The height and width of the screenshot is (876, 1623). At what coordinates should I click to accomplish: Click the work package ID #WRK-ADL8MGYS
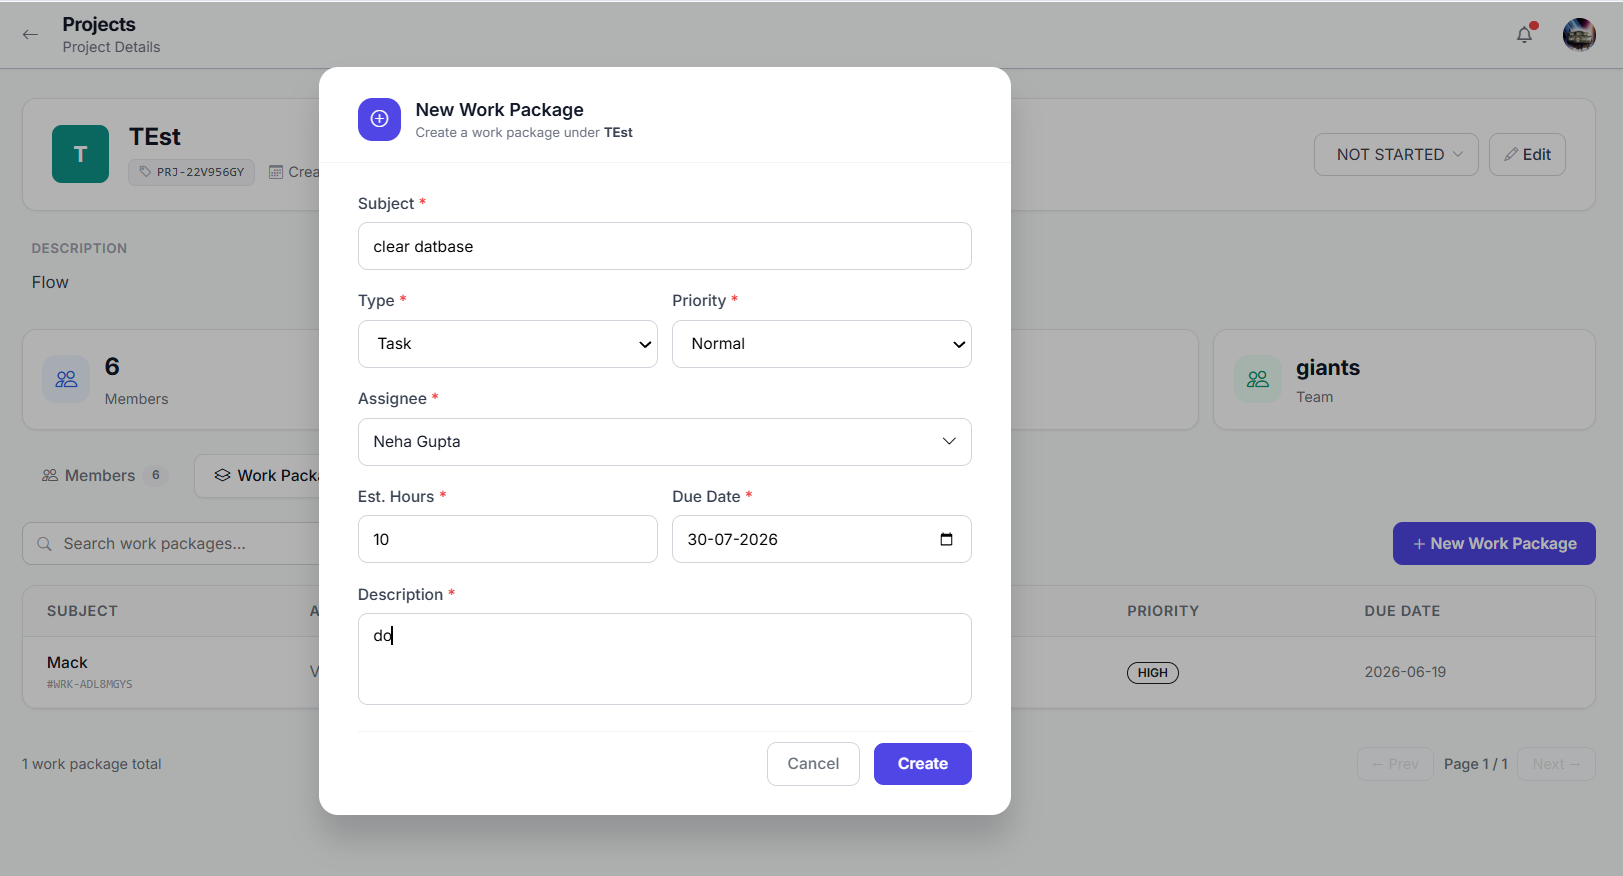90,685
